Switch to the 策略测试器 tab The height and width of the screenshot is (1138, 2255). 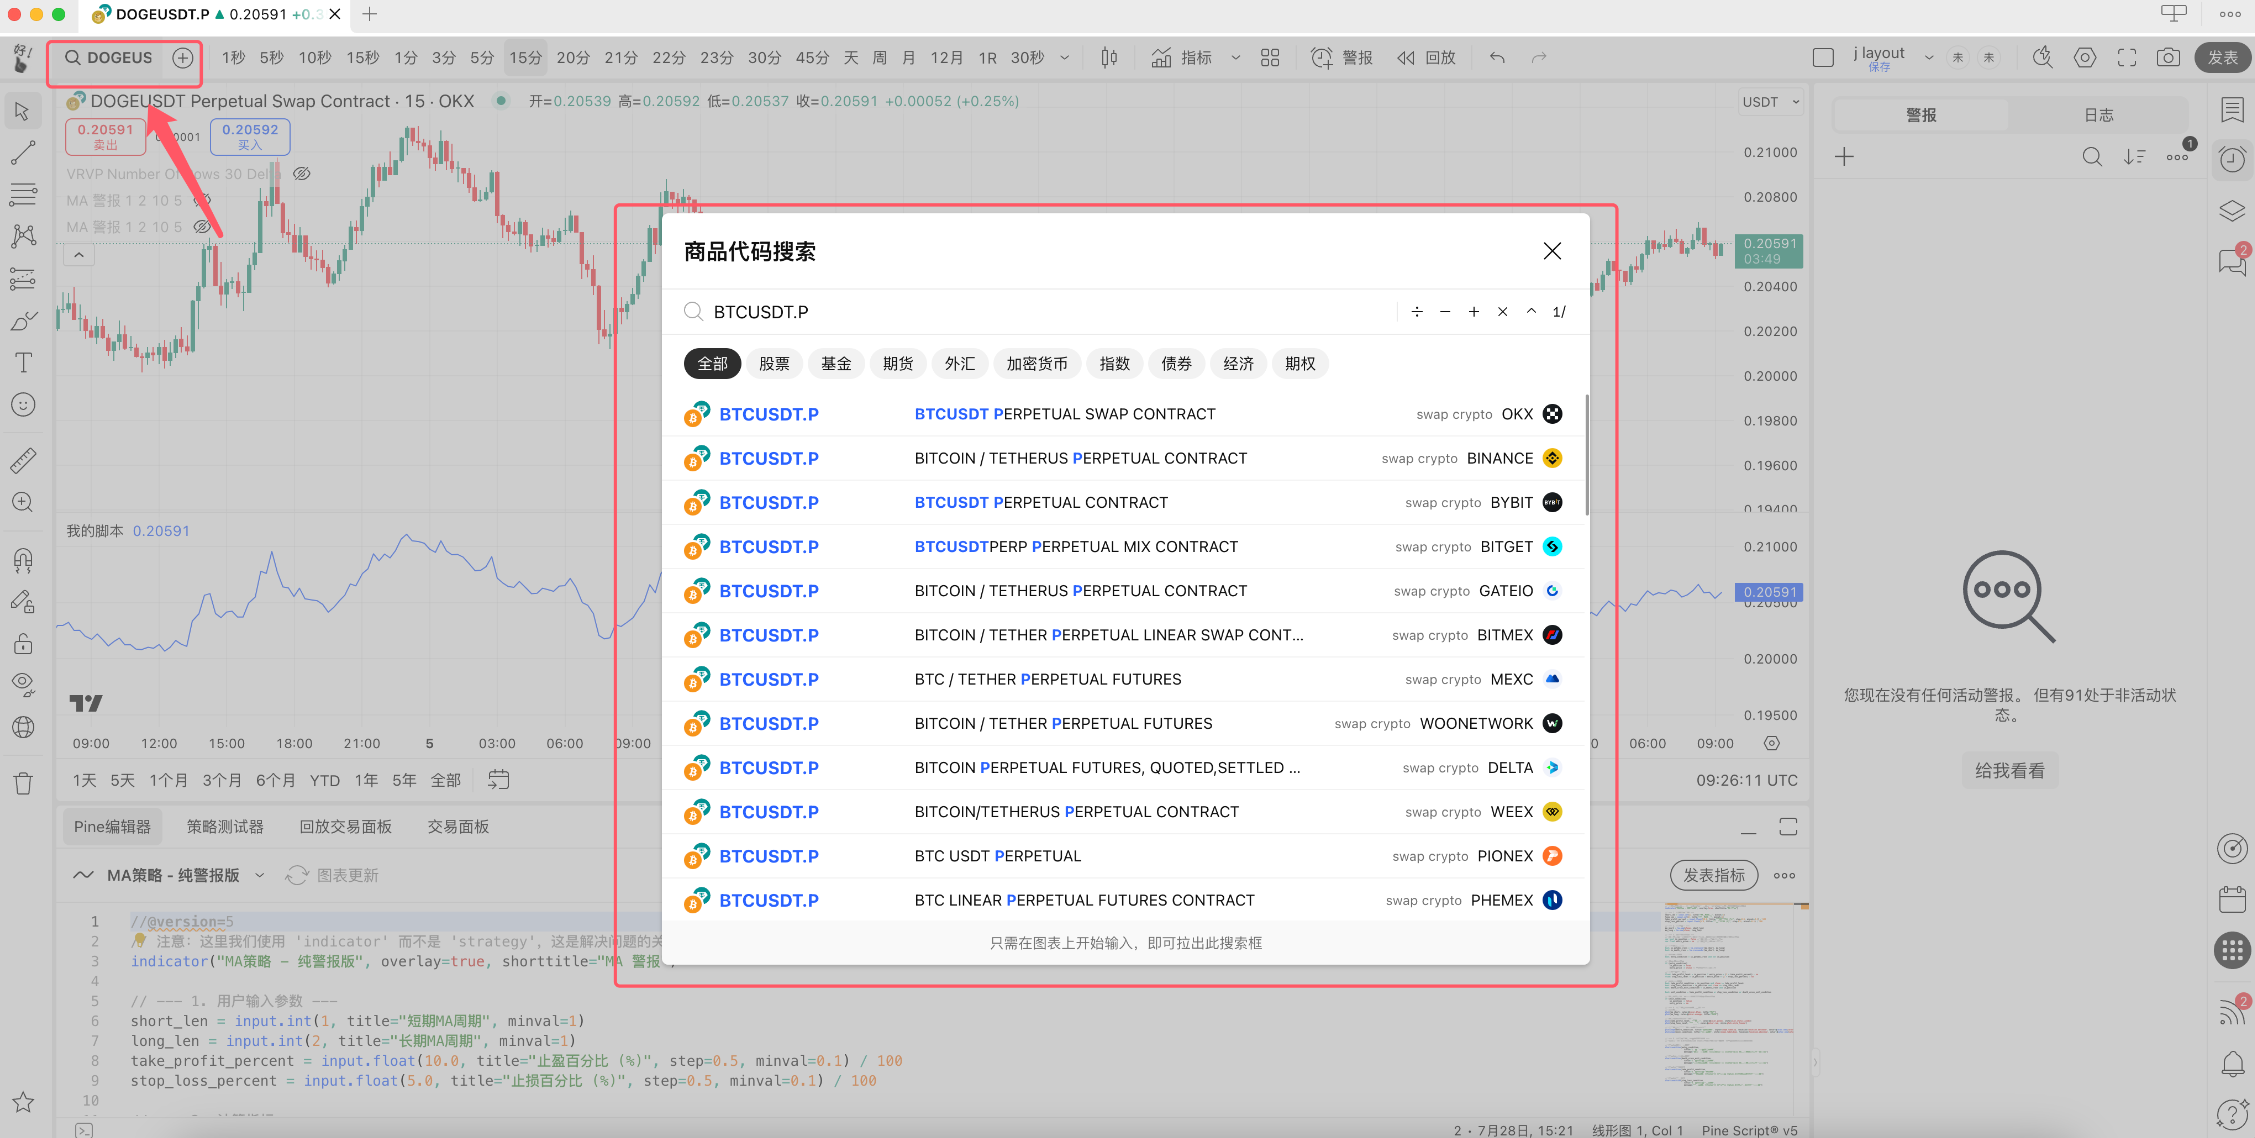tap(225, 827)
